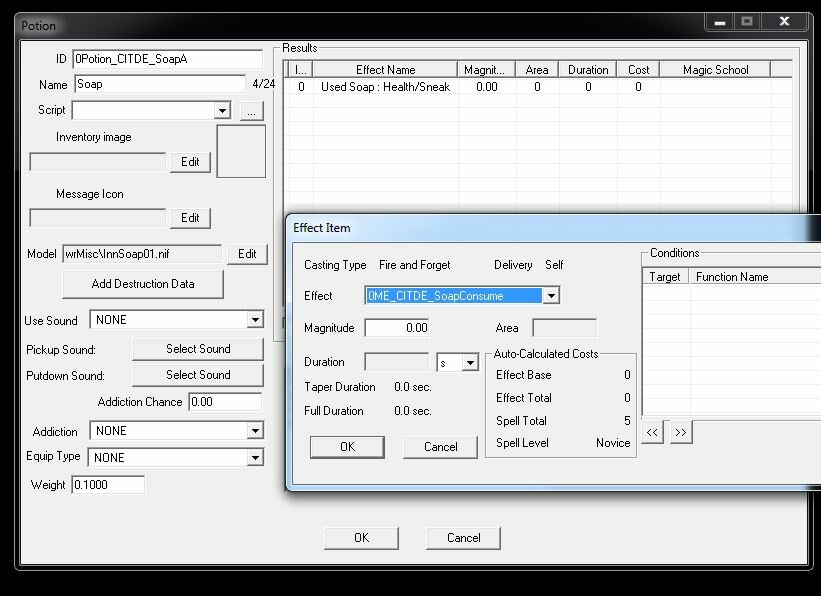Change the duration unit dropdown

[x=470, y=363]
